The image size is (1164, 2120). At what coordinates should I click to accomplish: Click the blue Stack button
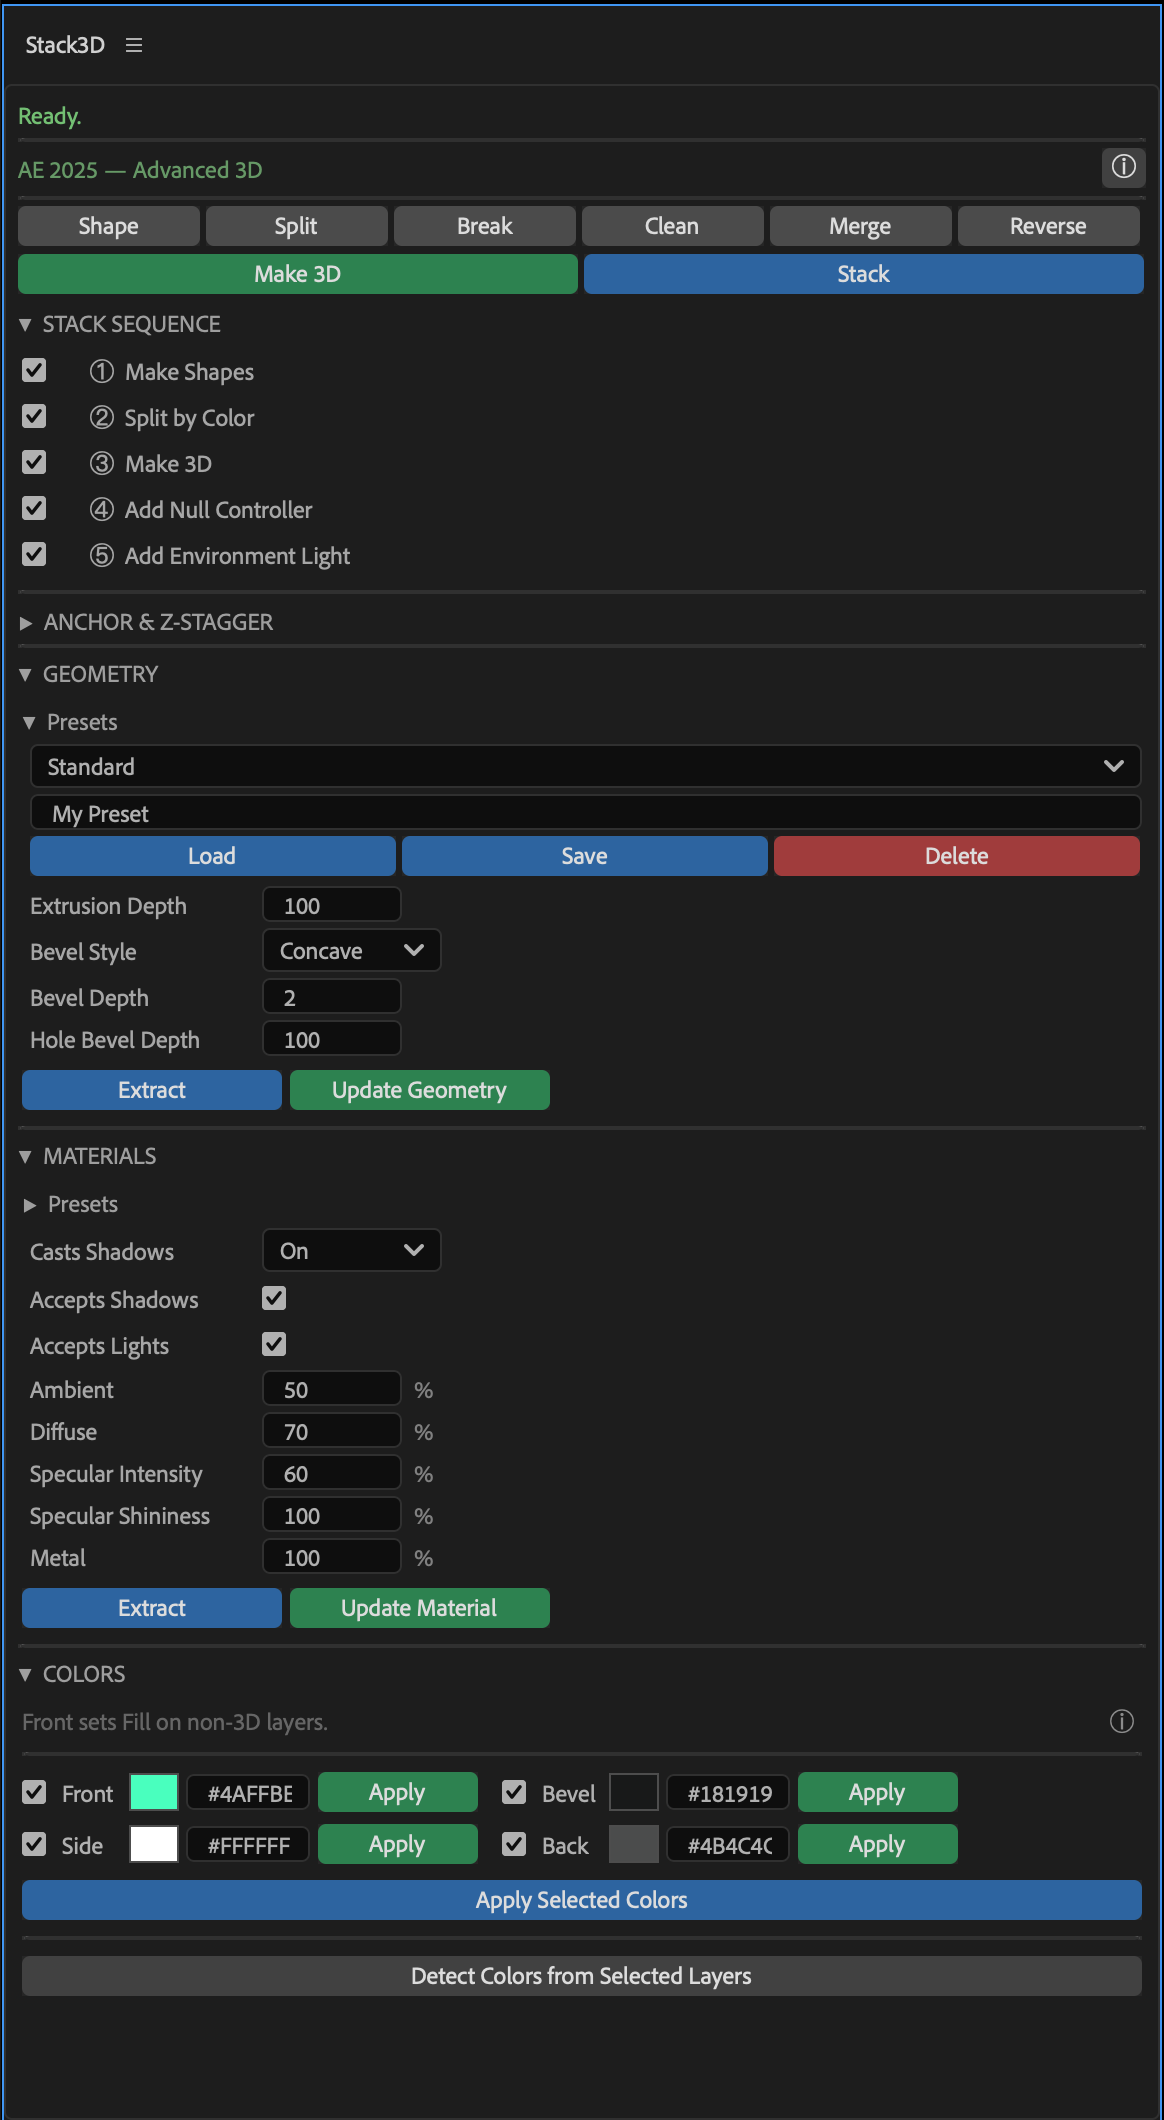click(x=864, y=274)
